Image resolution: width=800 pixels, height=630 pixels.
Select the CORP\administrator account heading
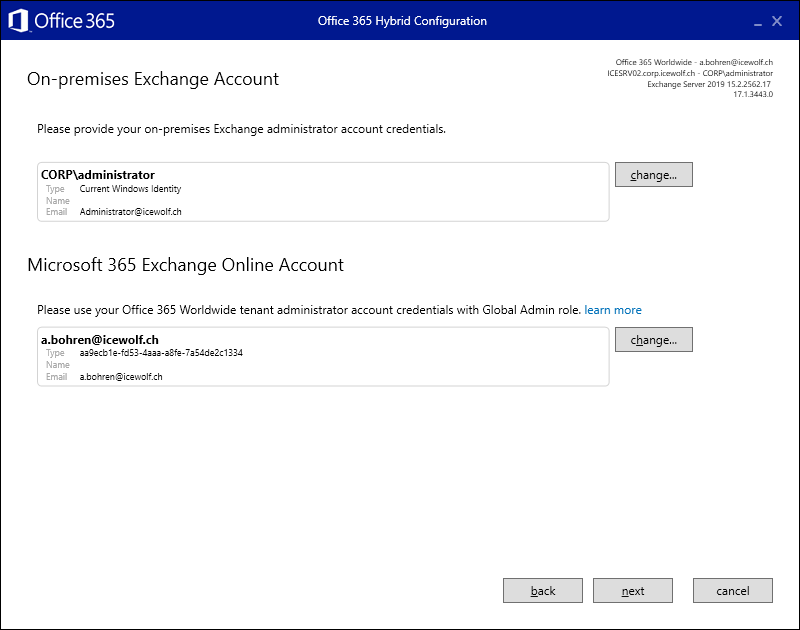click(98, 175)
